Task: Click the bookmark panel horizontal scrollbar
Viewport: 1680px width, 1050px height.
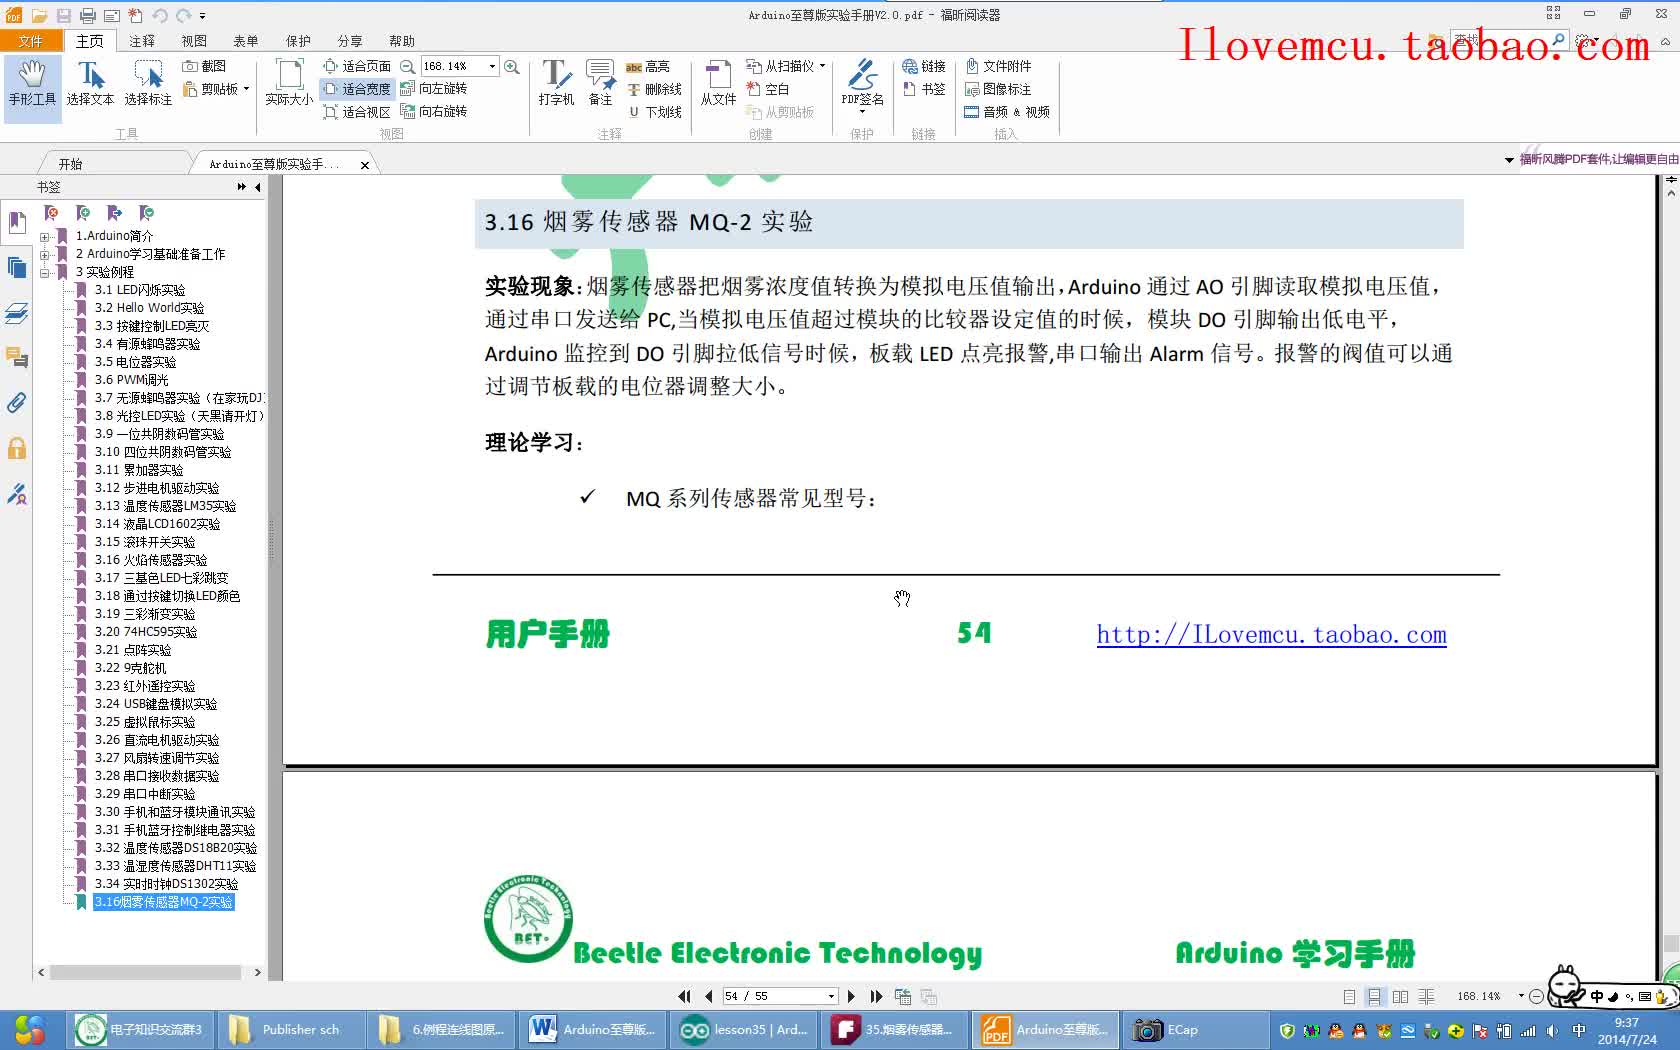Action: [x=145, y=972]
